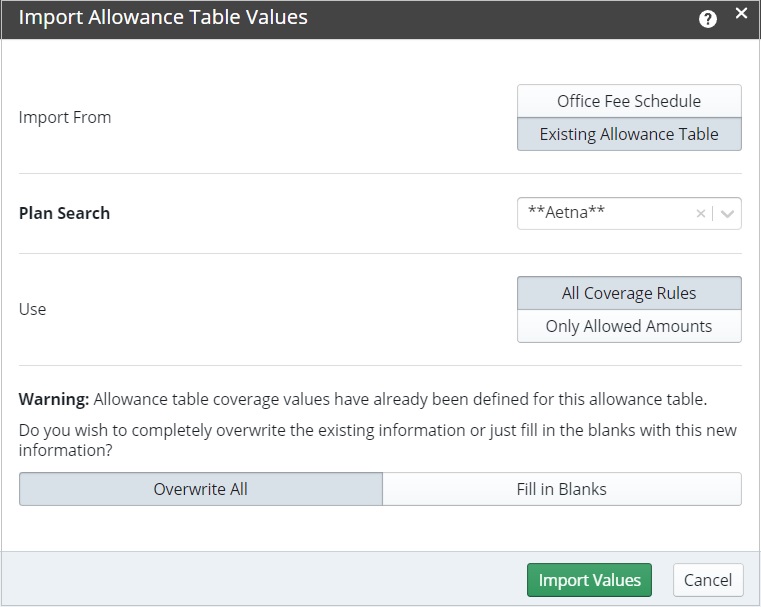Click the **Aetna** value in Plan Search
761x607 pixels.
[x=566, y=213]
